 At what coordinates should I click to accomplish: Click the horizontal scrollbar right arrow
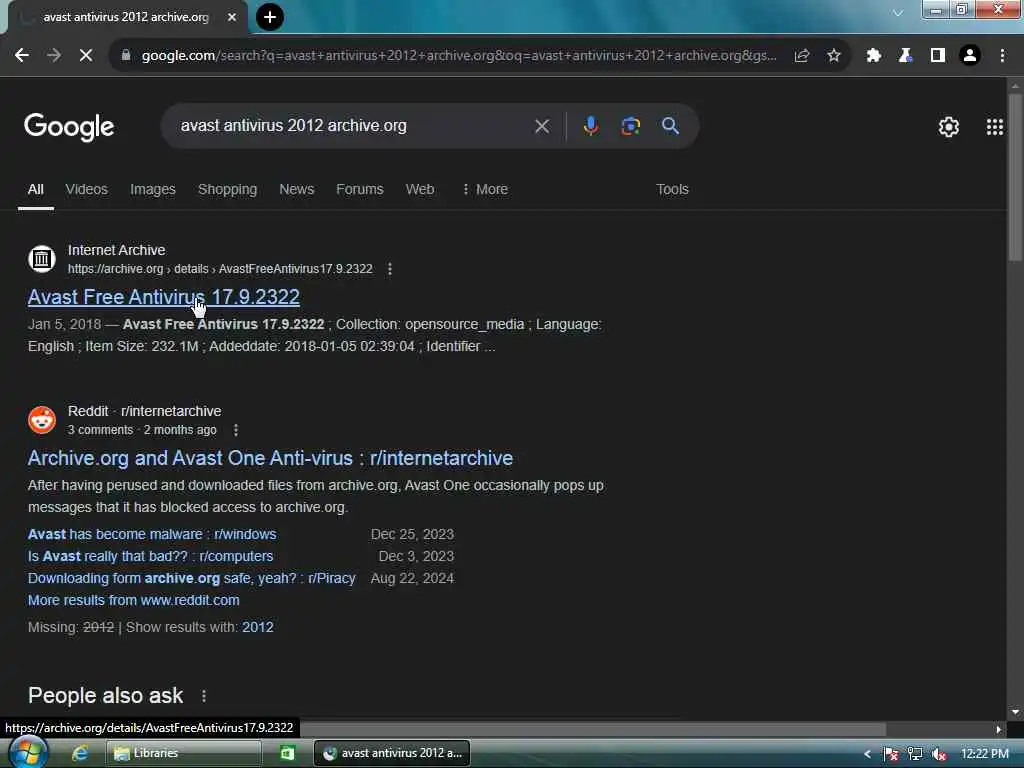tap(998, 729)
